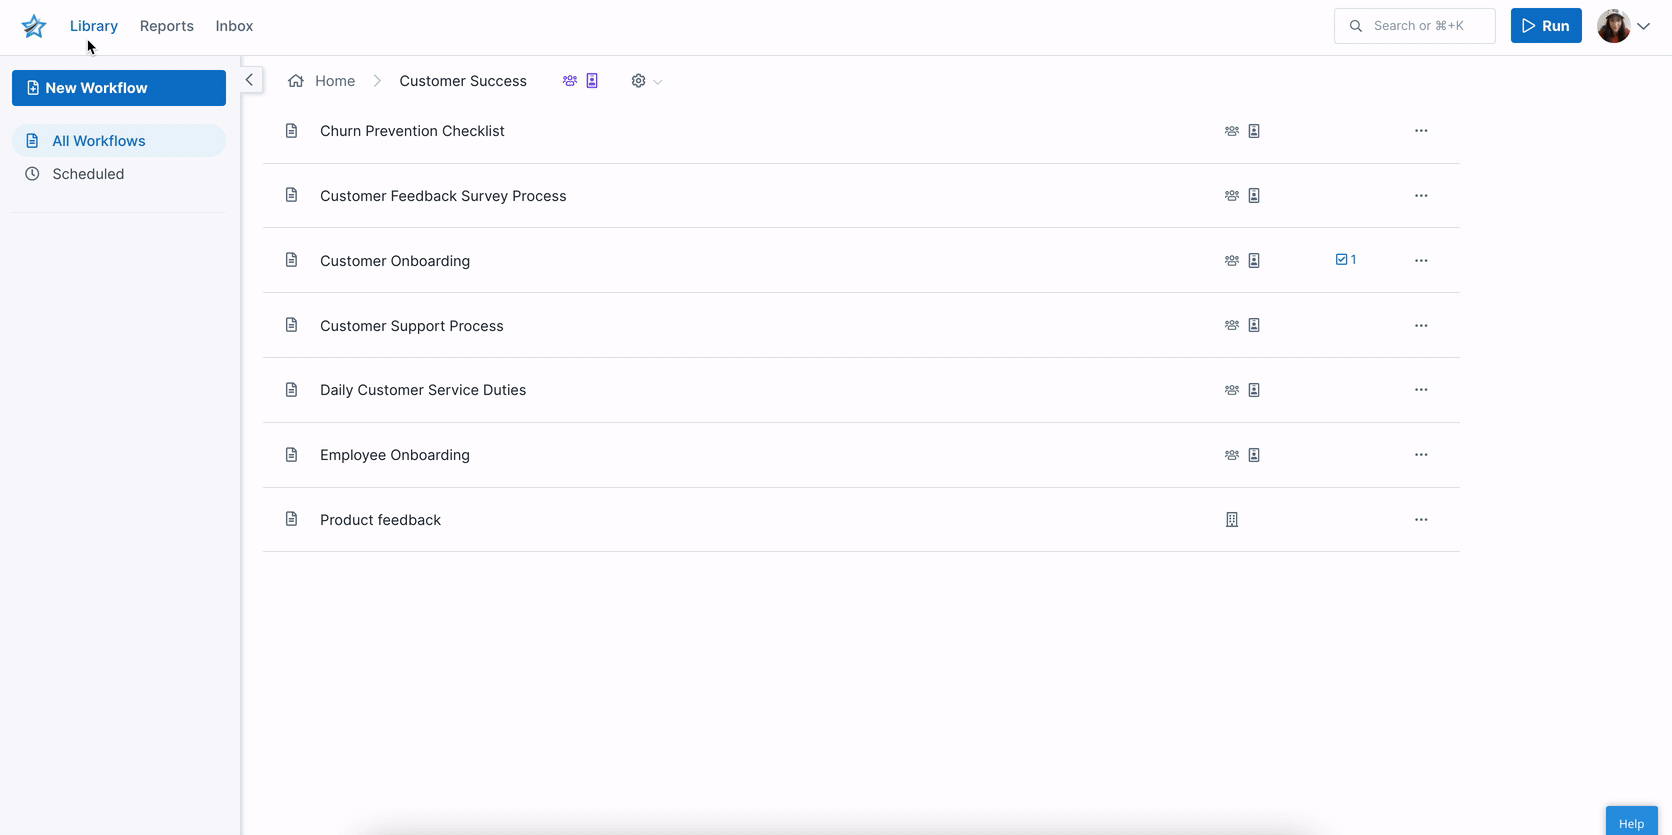Screen dimensions: 1672x835
Task: Open folder settings gear dropdown
Action: click(x=646, y=81)
